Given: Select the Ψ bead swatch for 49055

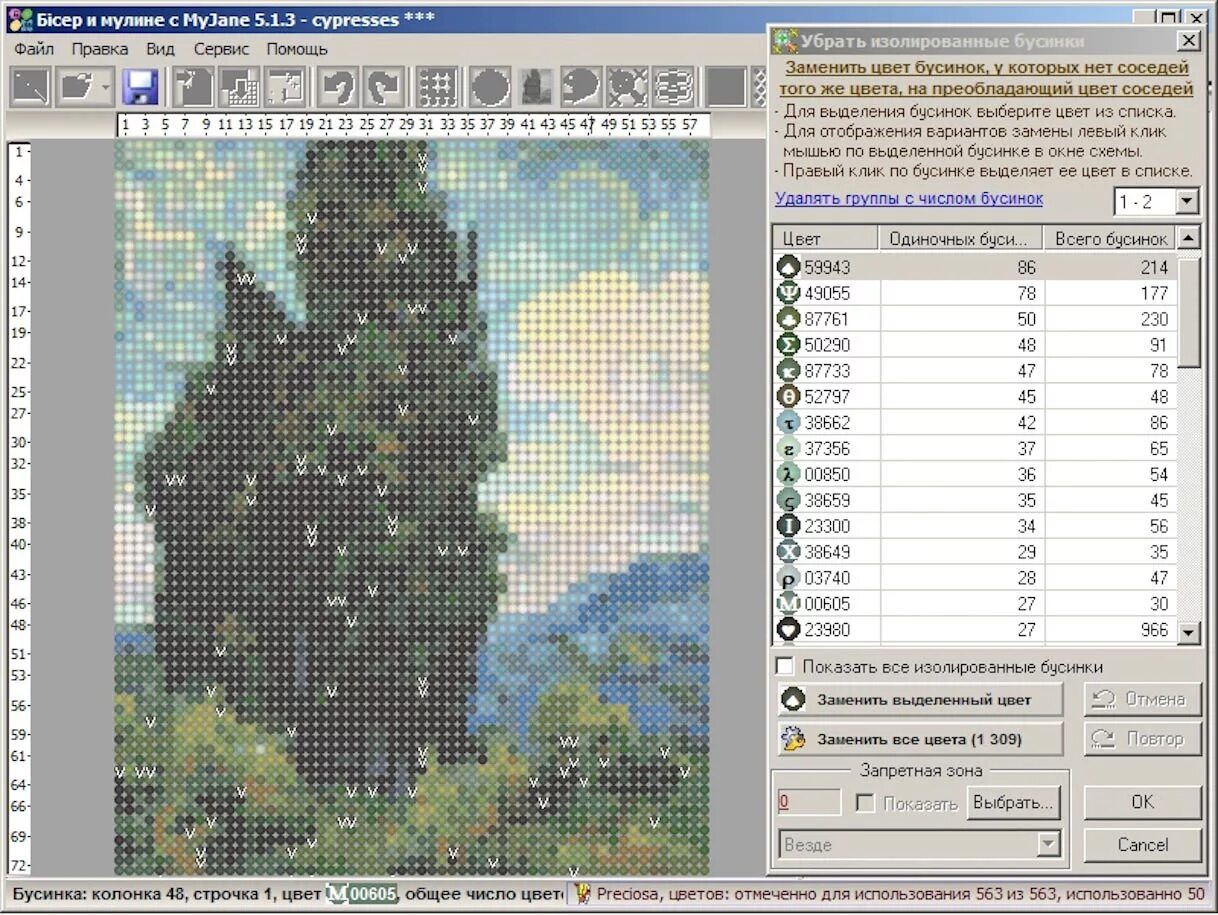Looking at the screenshot, I should pyautogui.click(x=789, y=293).
